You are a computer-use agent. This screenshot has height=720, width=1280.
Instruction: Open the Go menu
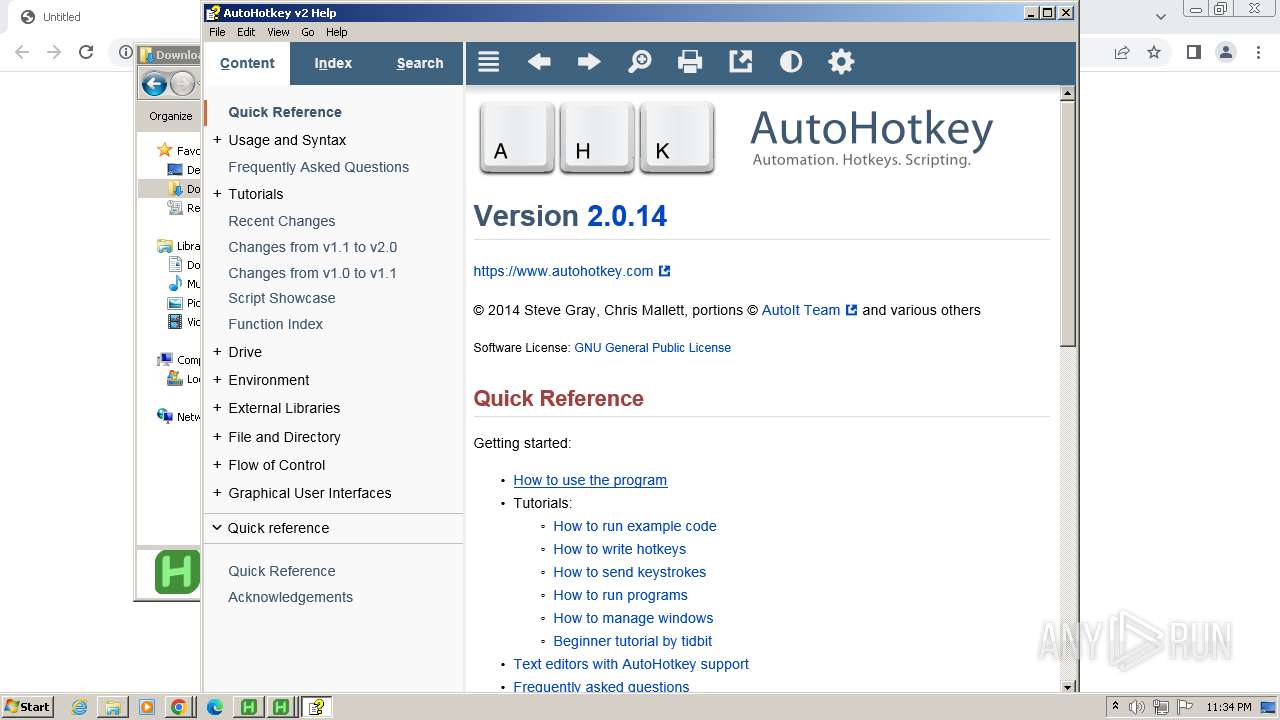308,32
